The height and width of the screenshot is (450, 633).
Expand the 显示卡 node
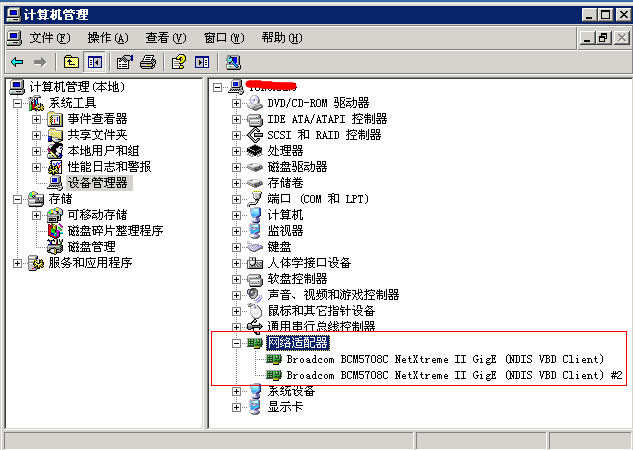[x=236, y=407]
